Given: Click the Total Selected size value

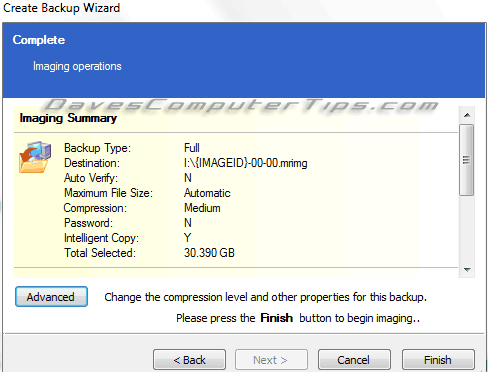Looking at the screenshot, I should pyautogui.click(x=209, y=253).
